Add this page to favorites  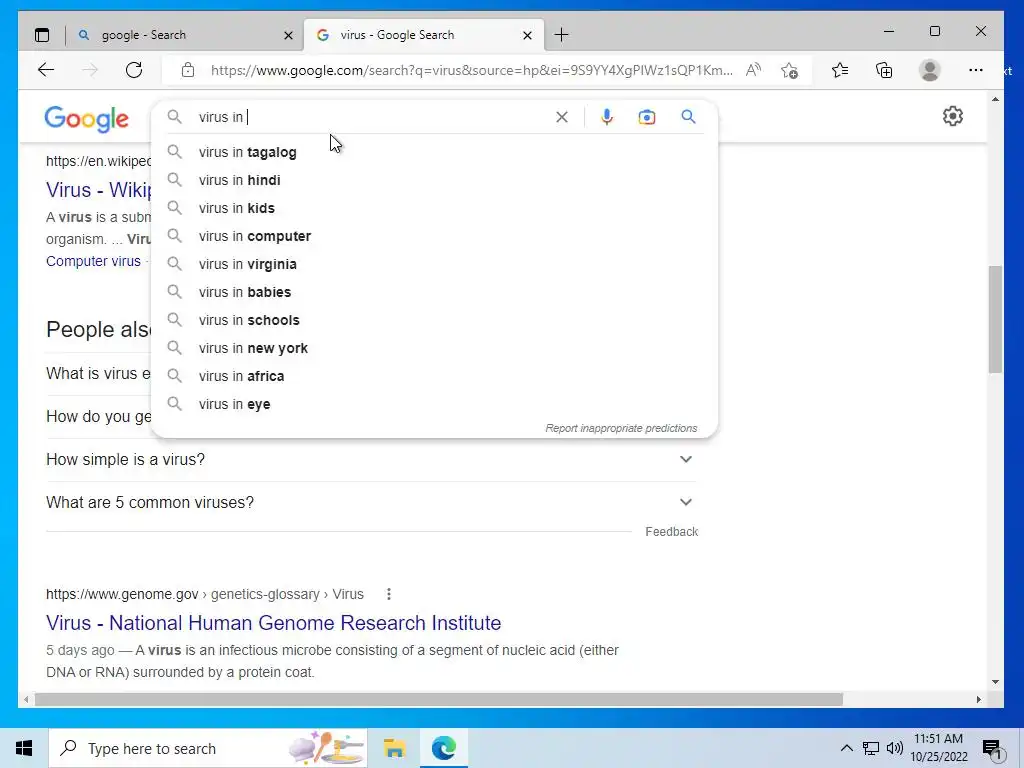tap(790, 70)
